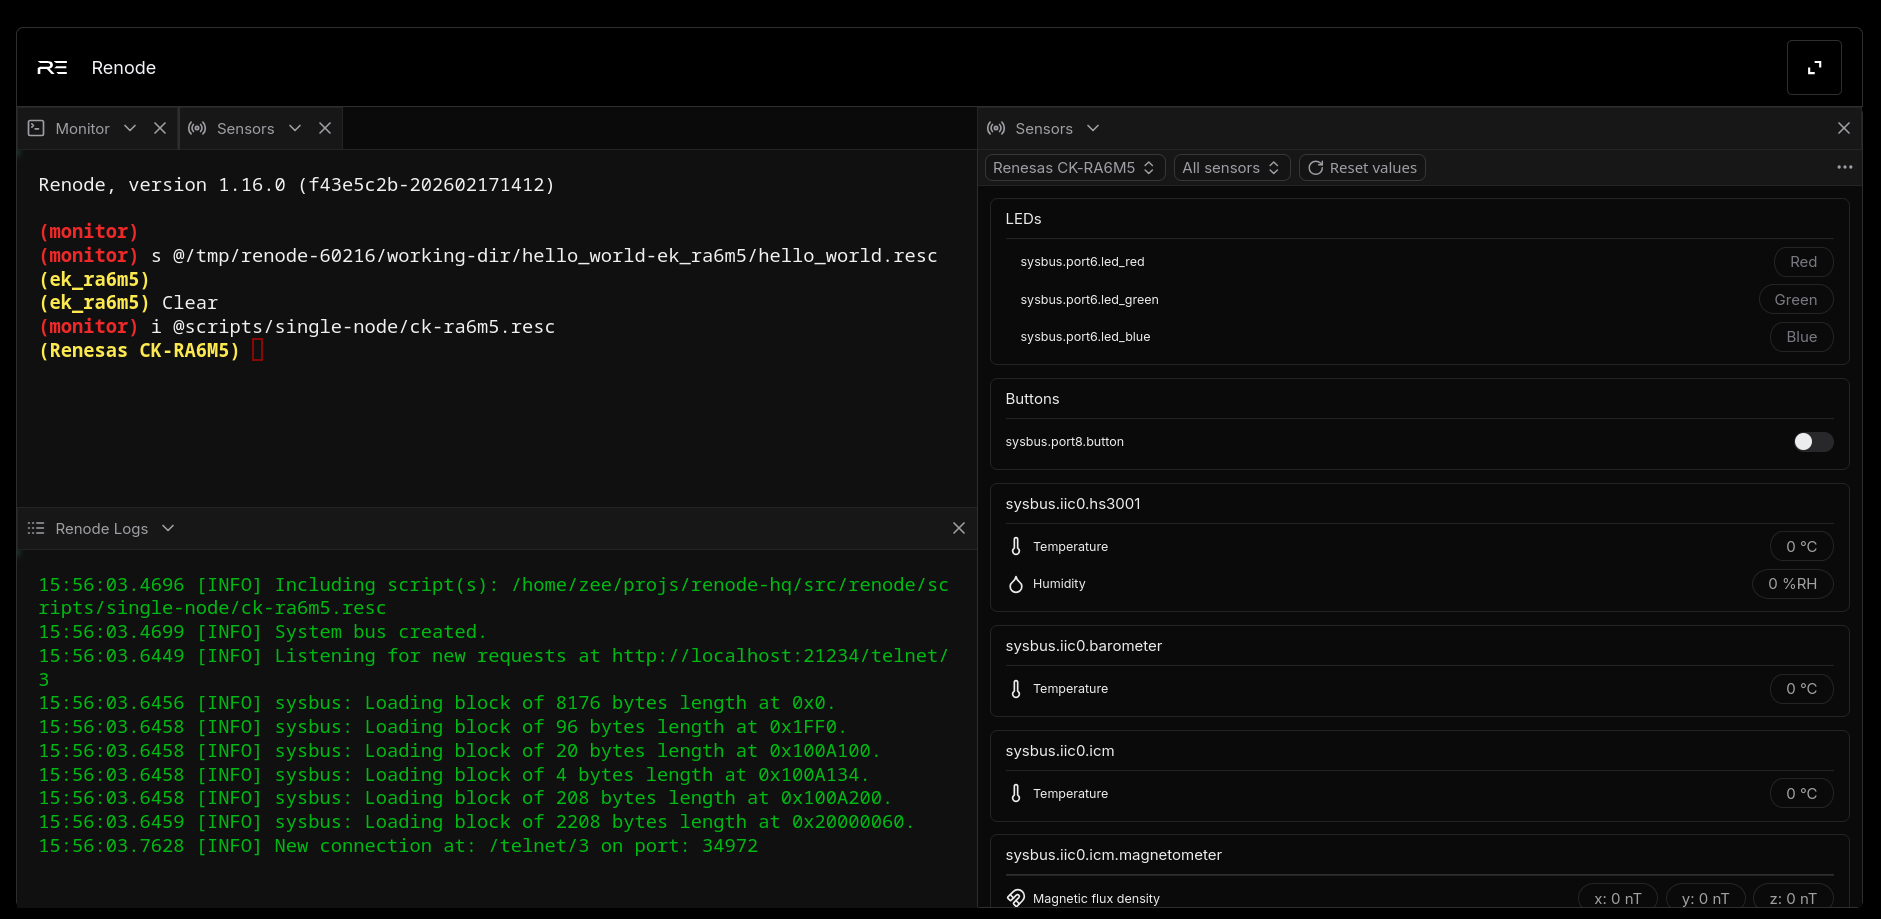Select the Monitor tab
This screenshot has width=1881, height=919.
83,128
